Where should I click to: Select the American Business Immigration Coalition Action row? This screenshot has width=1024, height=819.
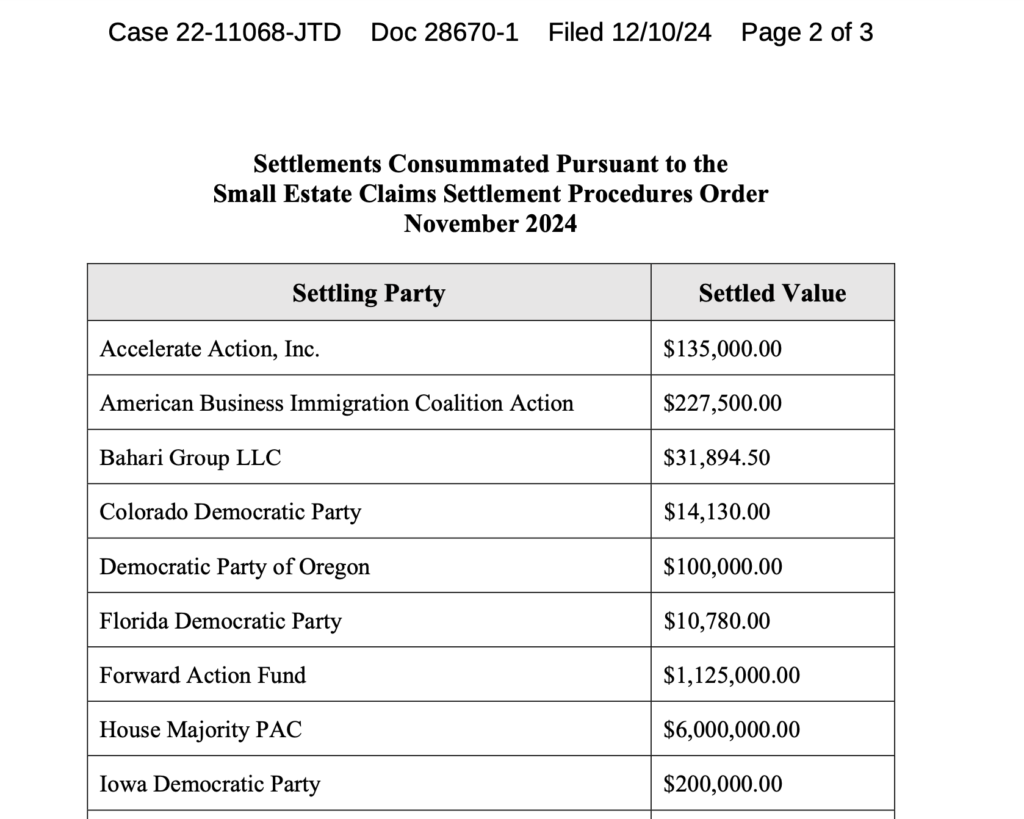[x=336, y=403]
